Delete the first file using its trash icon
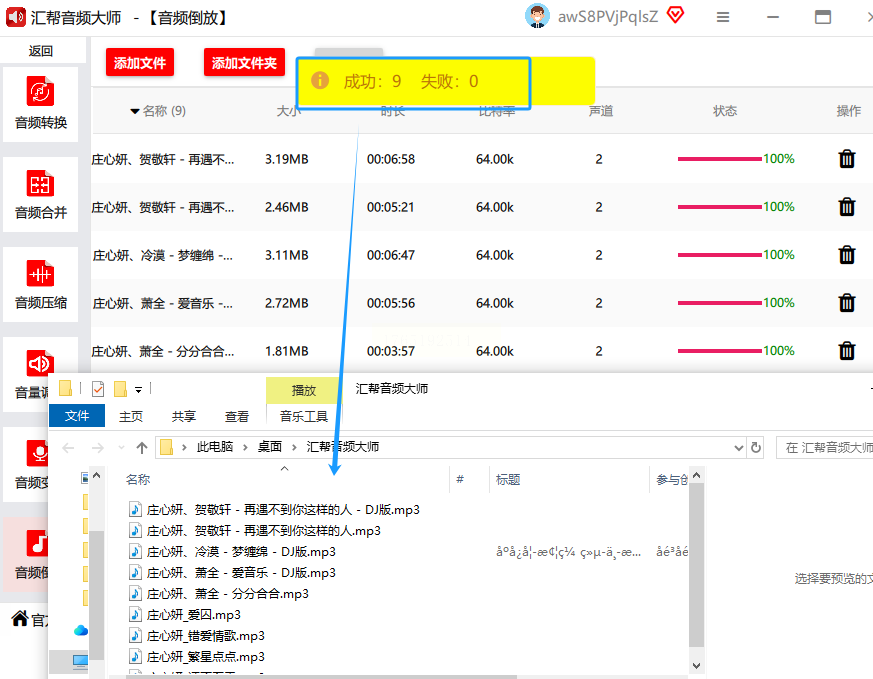 [x=846, y=159]
